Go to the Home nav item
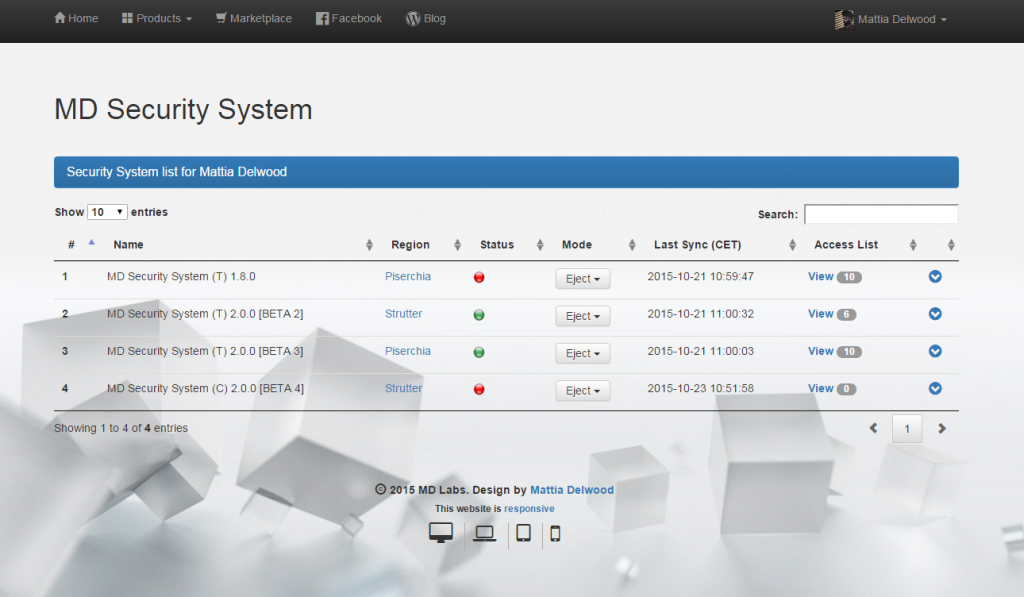The width and height of the screenshot is (1024, 597). pos(76,18)
